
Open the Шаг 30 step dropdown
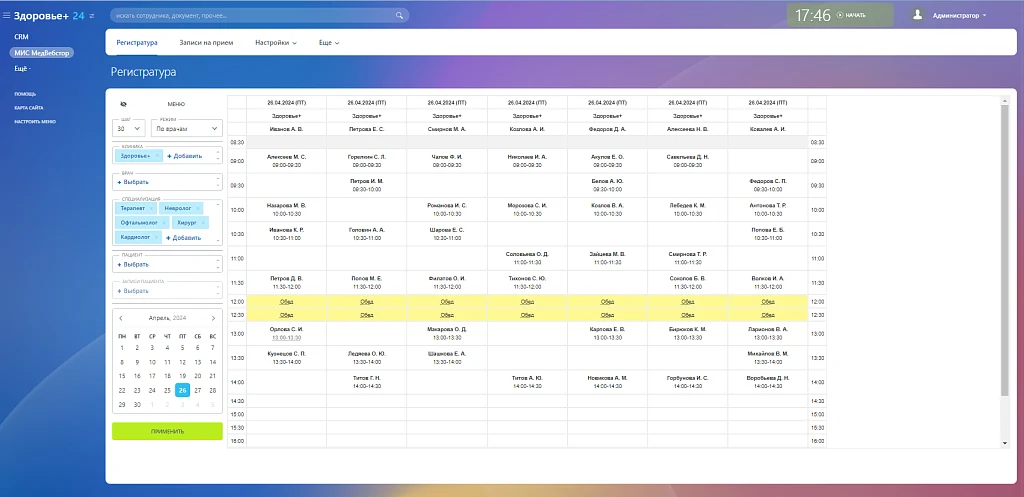pos(129,129)
